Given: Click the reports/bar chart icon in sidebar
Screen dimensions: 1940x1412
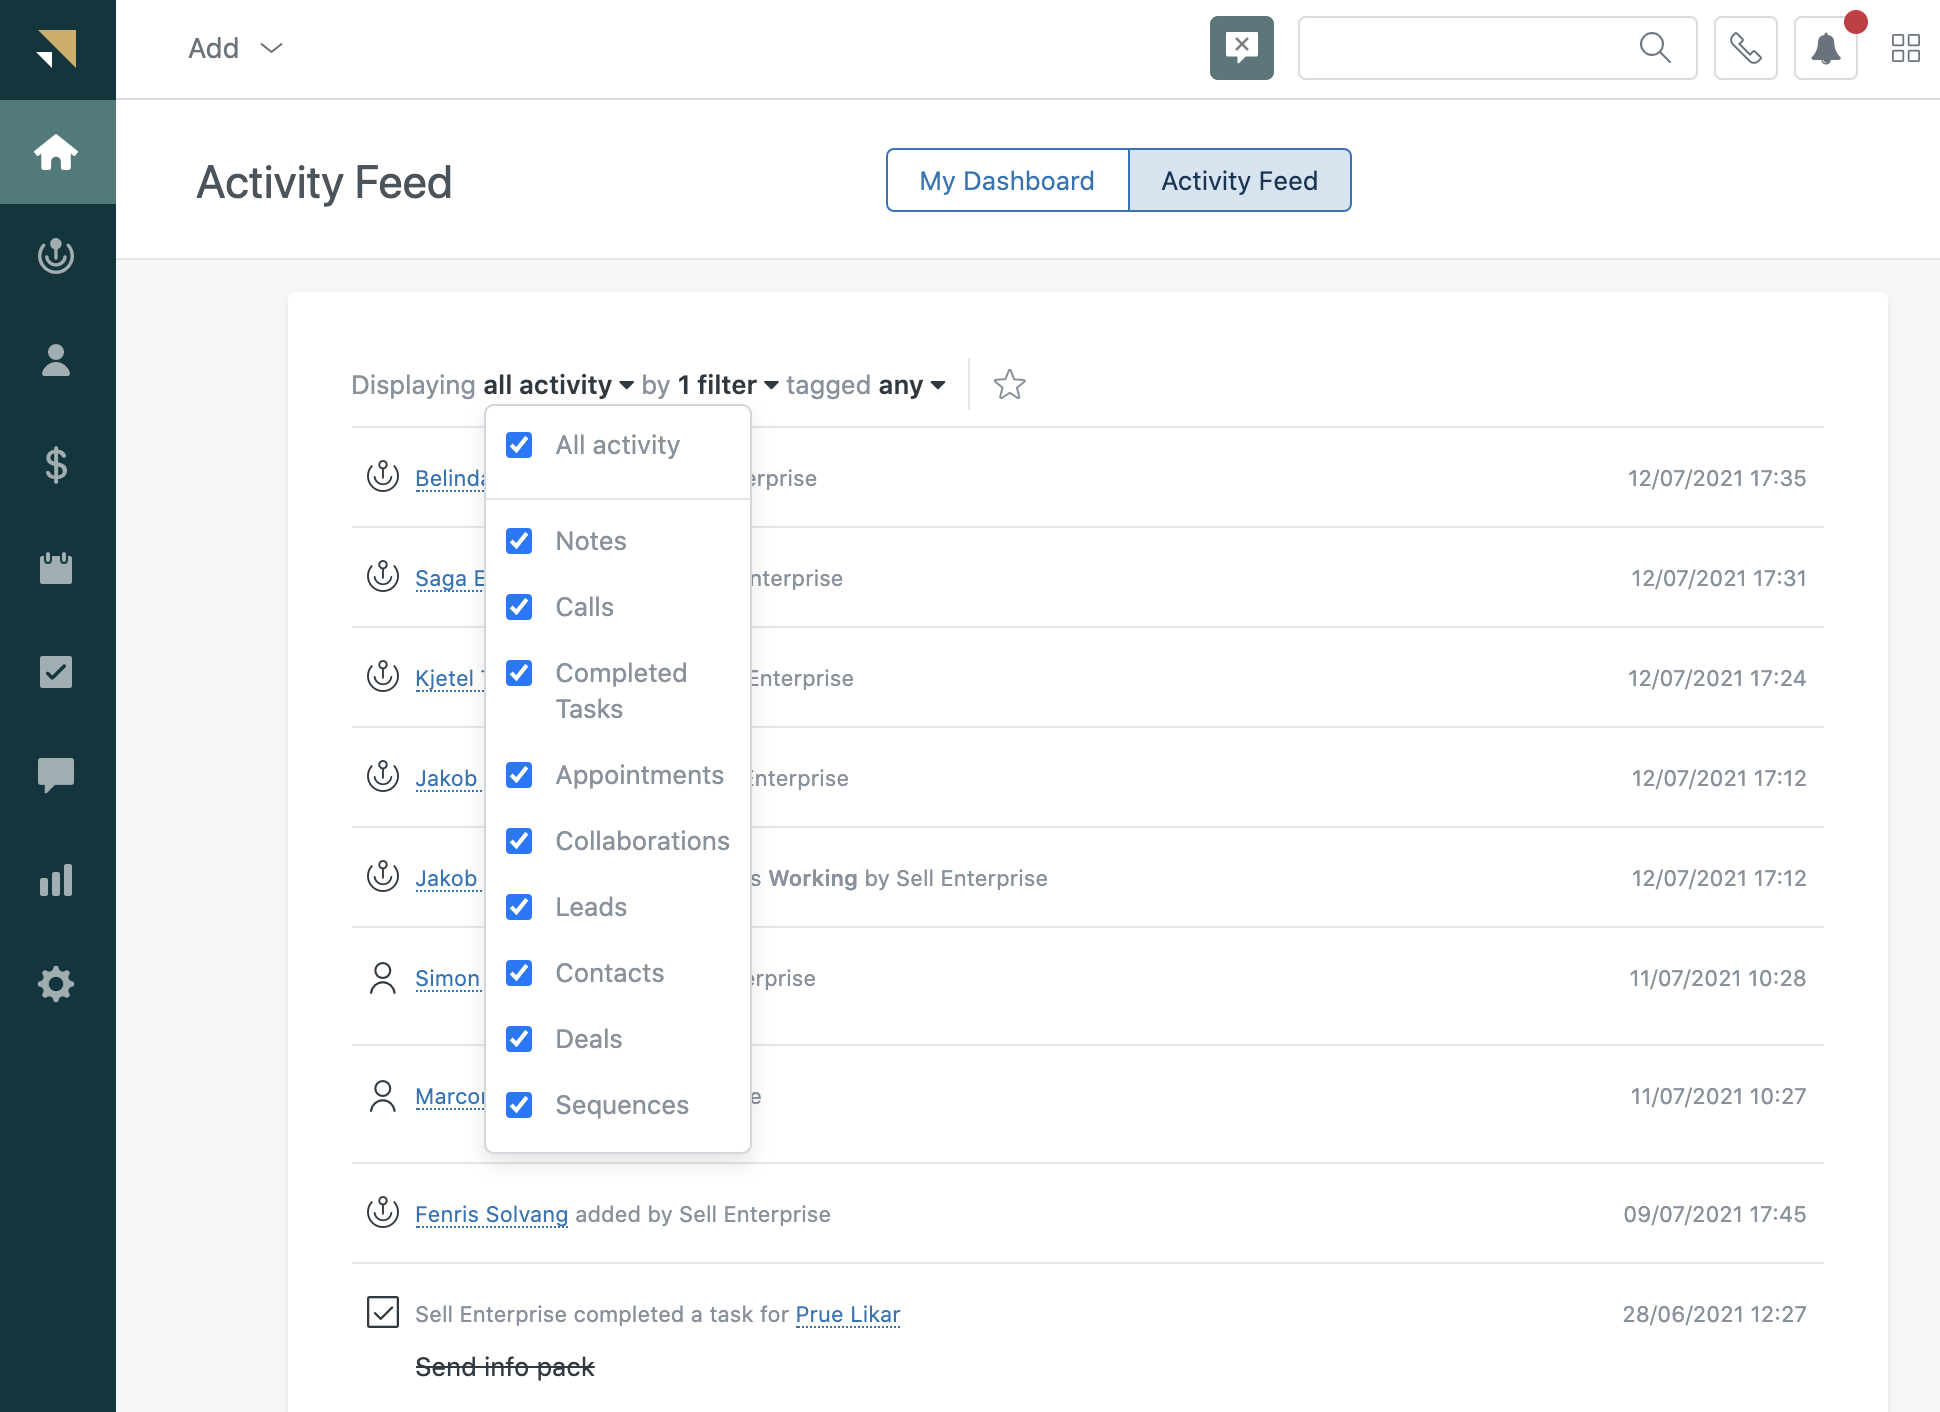Looking at the screenshot, I should [57, 880].
